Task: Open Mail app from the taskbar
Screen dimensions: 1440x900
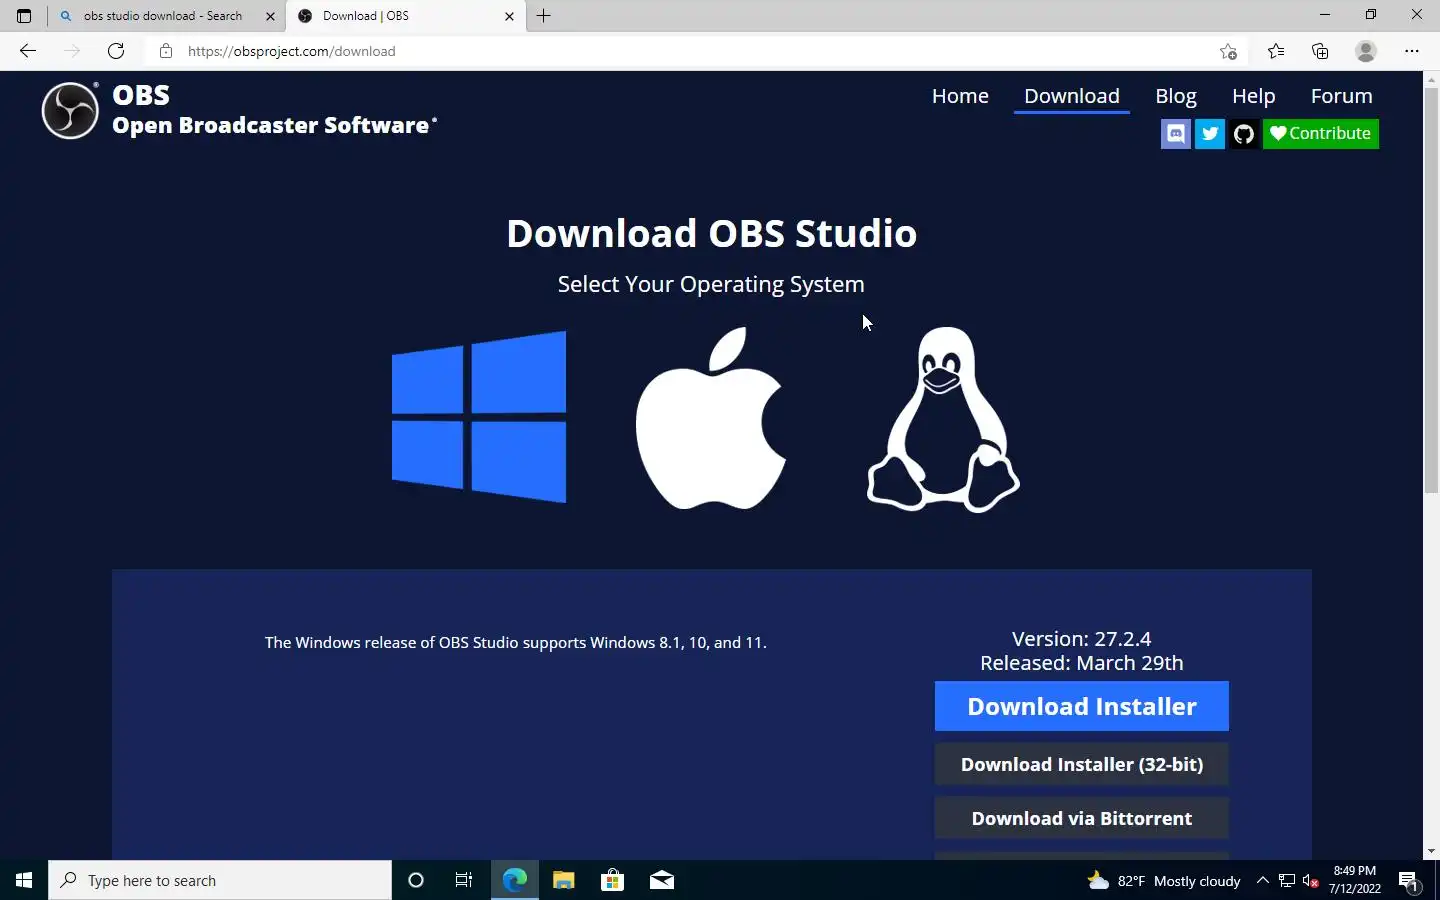Action: coord(661,880)
